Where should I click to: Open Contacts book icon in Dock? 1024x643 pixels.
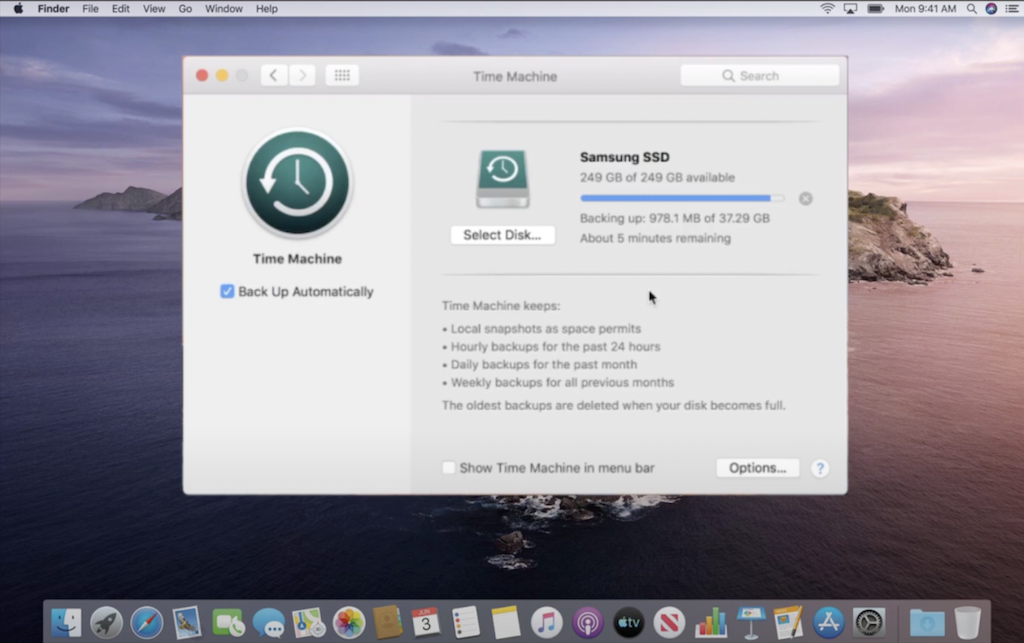(x=387, y=622)
